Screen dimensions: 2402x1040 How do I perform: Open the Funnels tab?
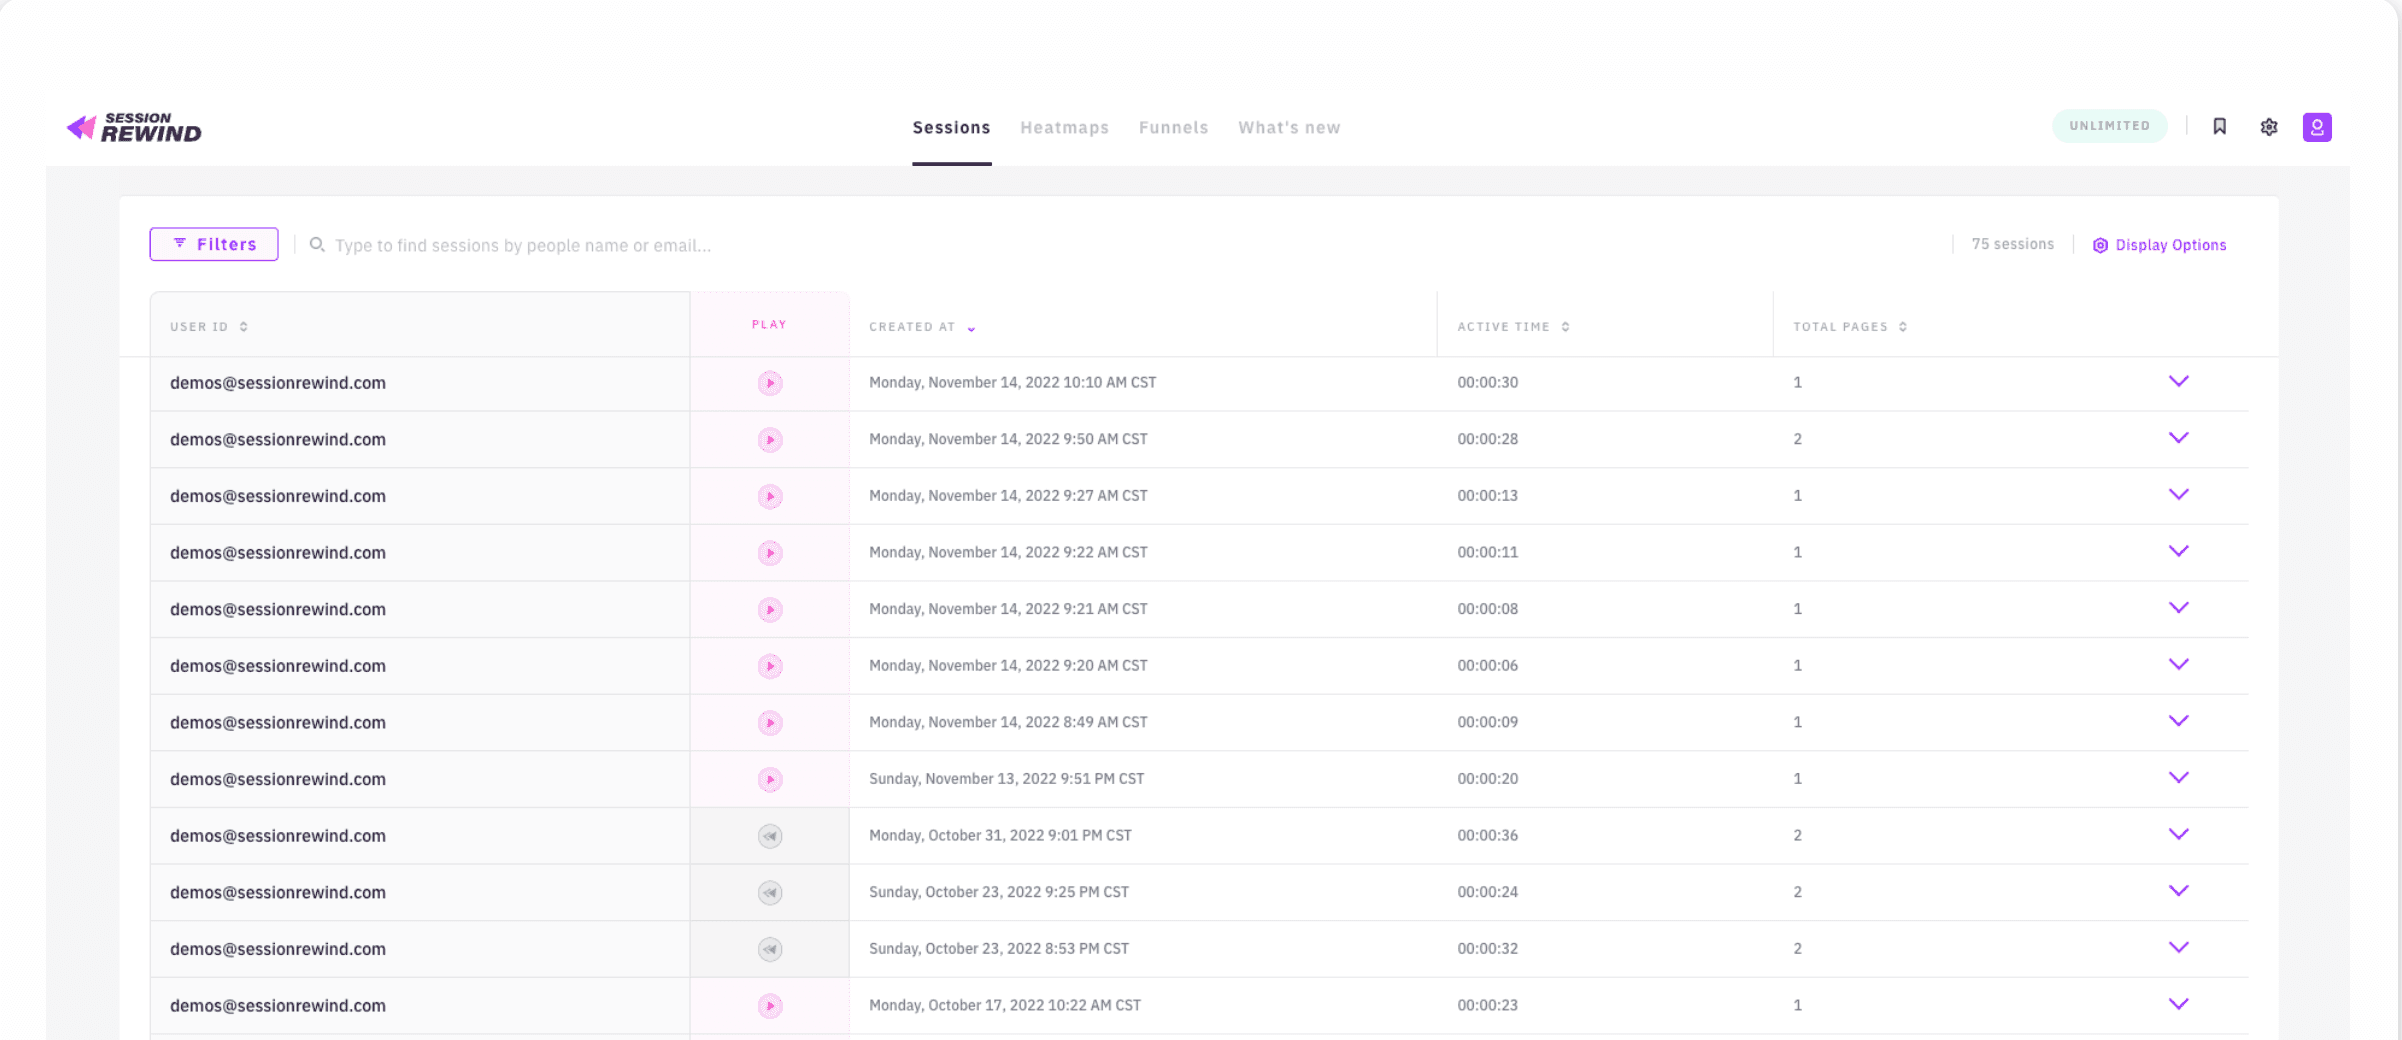pyautogui.click(x=1173, y=128)
